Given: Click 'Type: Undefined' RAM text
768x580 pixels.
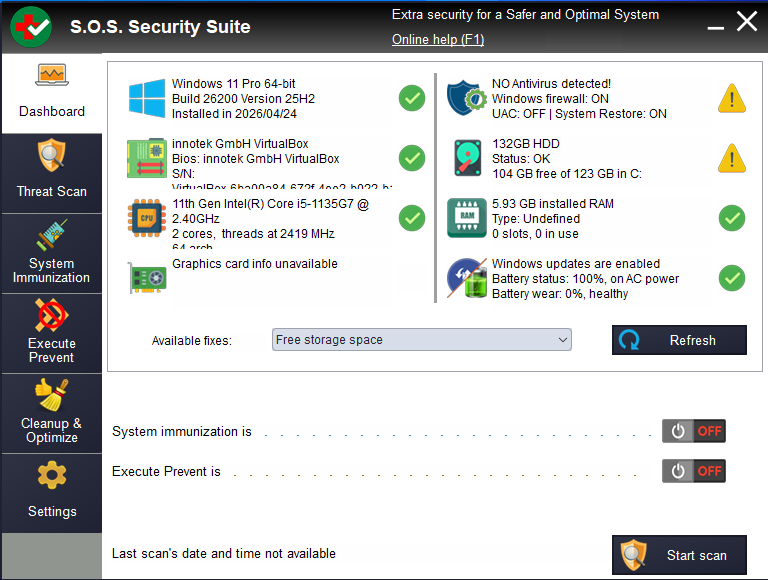Looking at the screenshot, I should tap(536, 218).
